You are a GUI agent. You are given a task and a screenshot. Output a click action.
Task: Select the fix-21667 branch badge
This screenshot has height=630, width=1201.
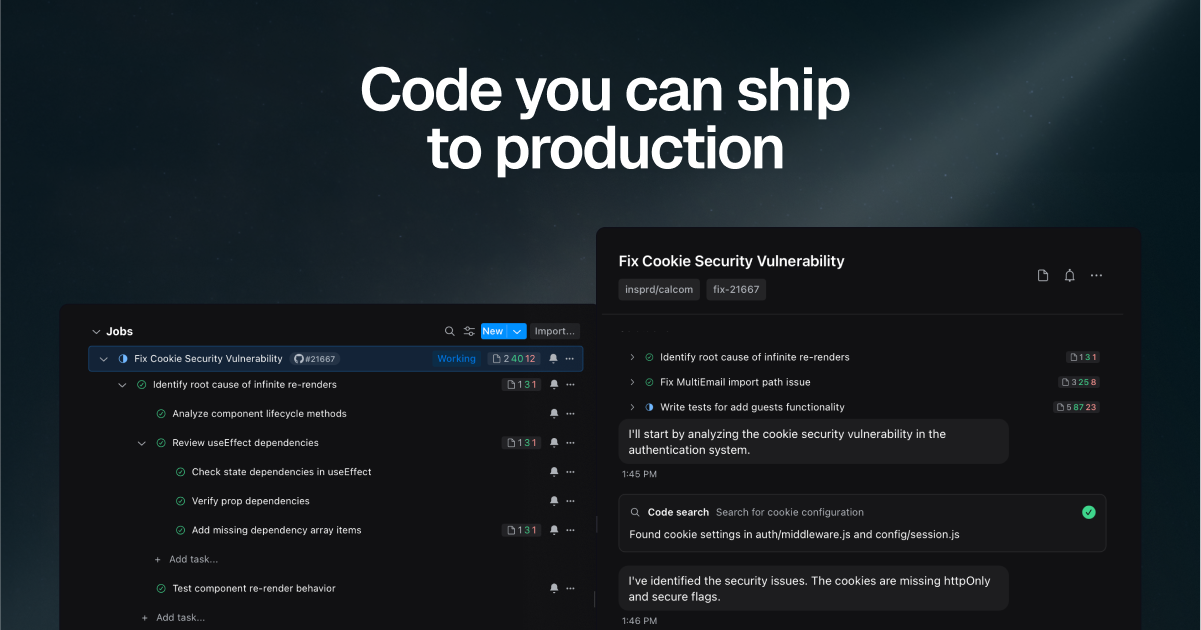[x=736, y=289]
